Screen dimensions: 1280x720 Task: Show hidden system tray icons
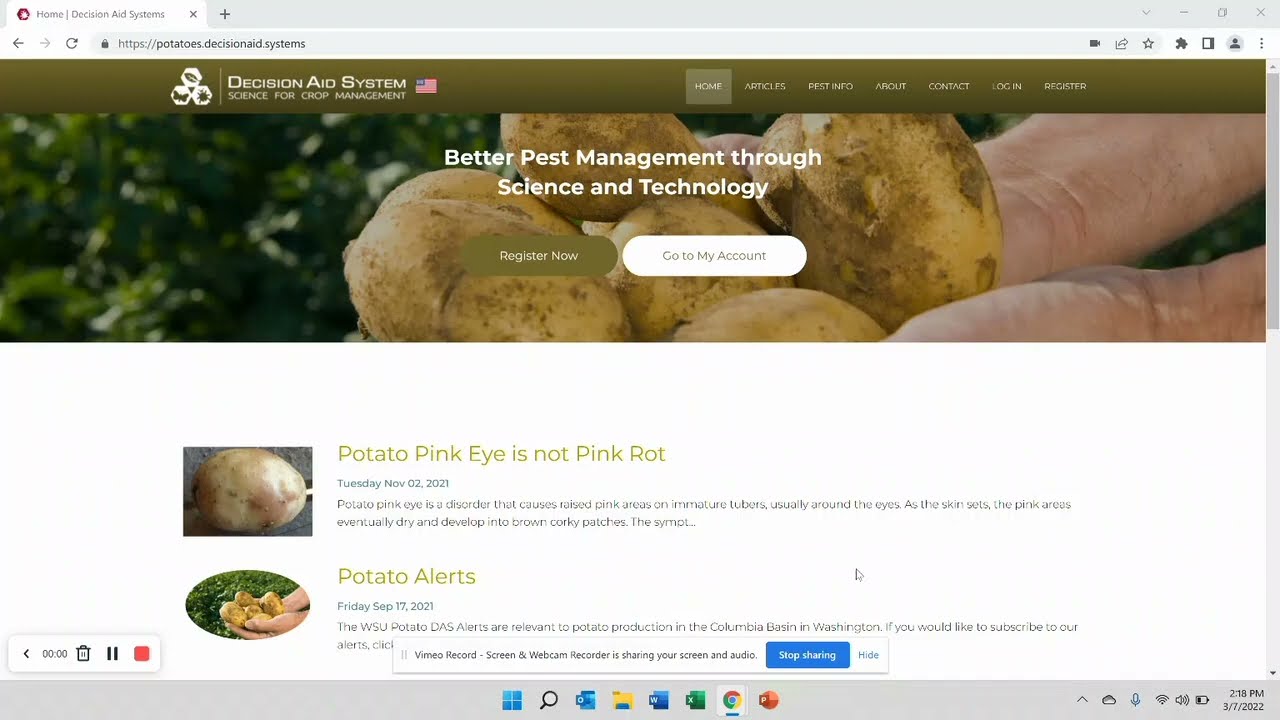click(x=1082, y=700)
